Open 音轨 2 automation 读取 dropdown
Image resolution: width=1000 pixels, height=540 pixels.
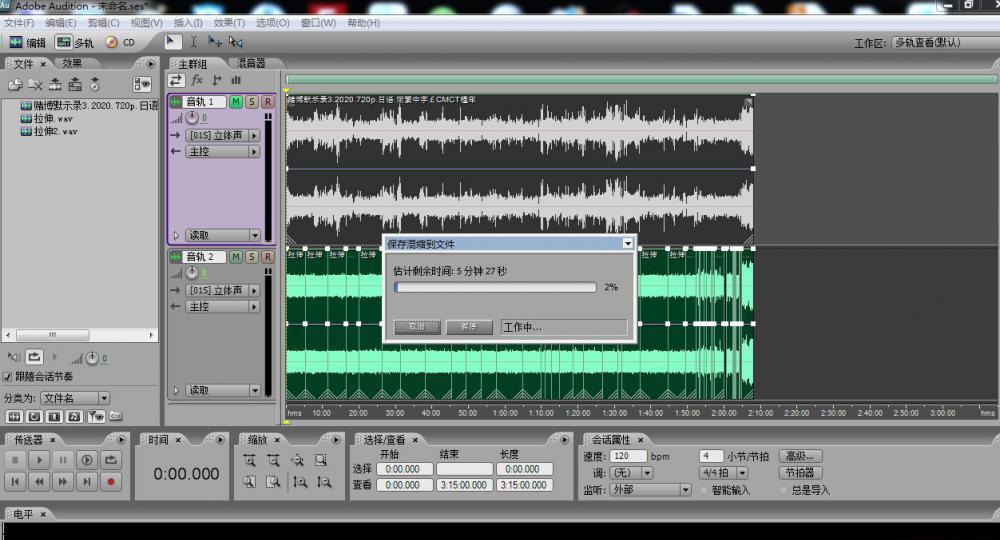[x=223, y=390]
